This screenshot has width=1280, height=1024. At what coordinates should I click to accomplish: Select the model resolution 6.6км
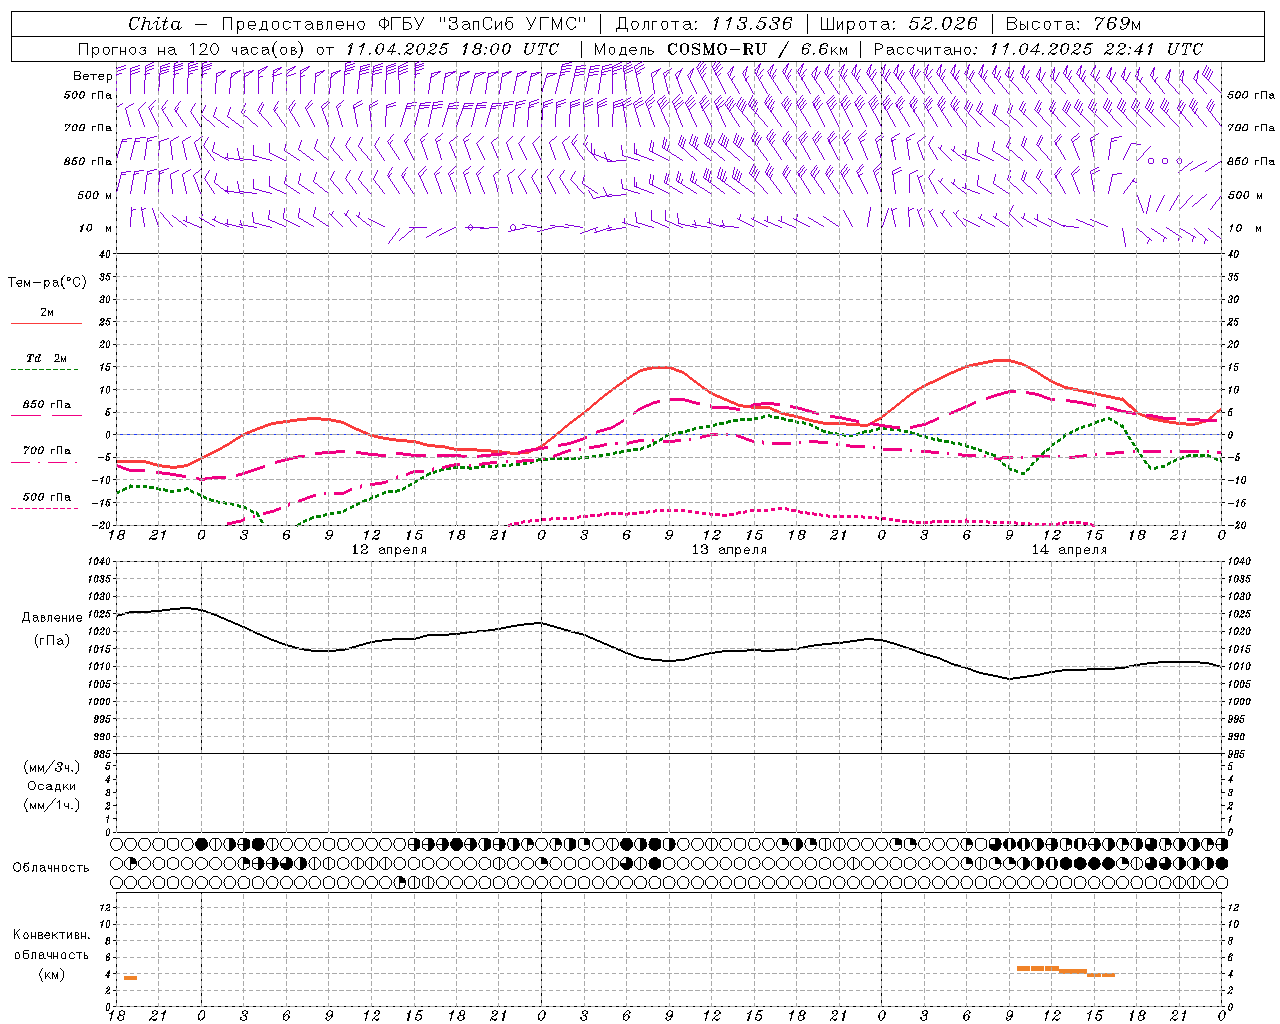(x=824, y=49)
